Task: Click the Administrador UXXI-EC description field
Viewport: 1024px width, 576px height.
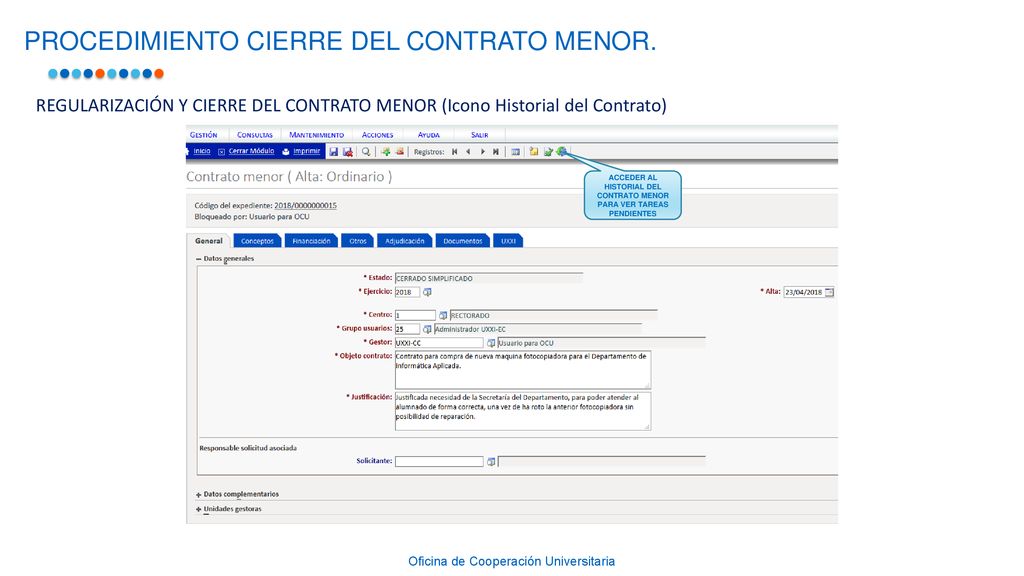Action: [x=537, y=329]
